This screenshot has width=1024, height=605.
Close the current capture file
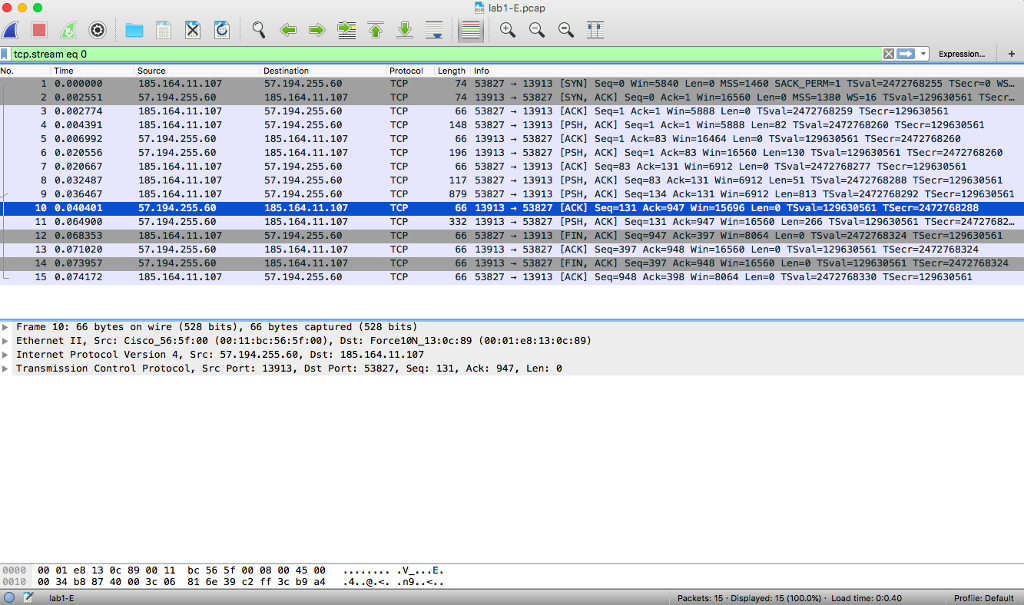pyautogui.click(x=192, y=30)
